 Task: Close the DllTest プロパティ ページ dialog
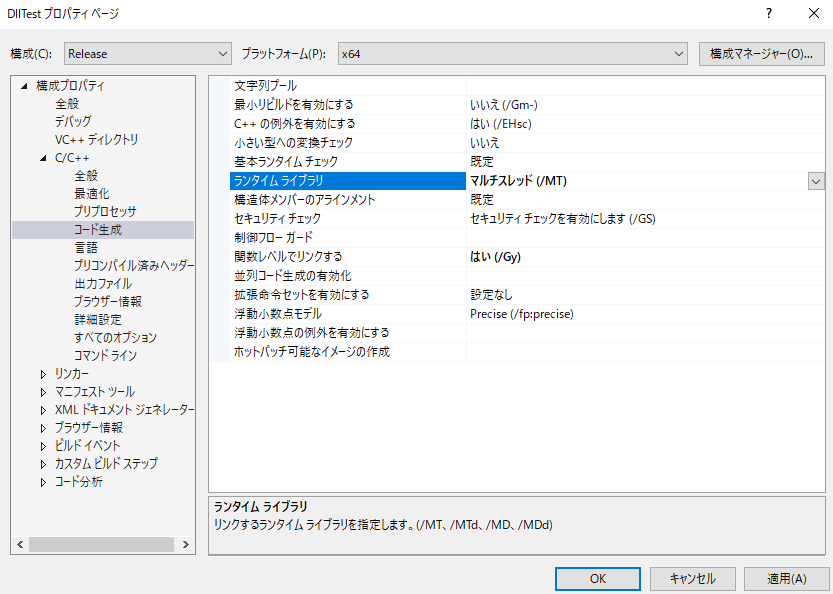pos(813,13)
